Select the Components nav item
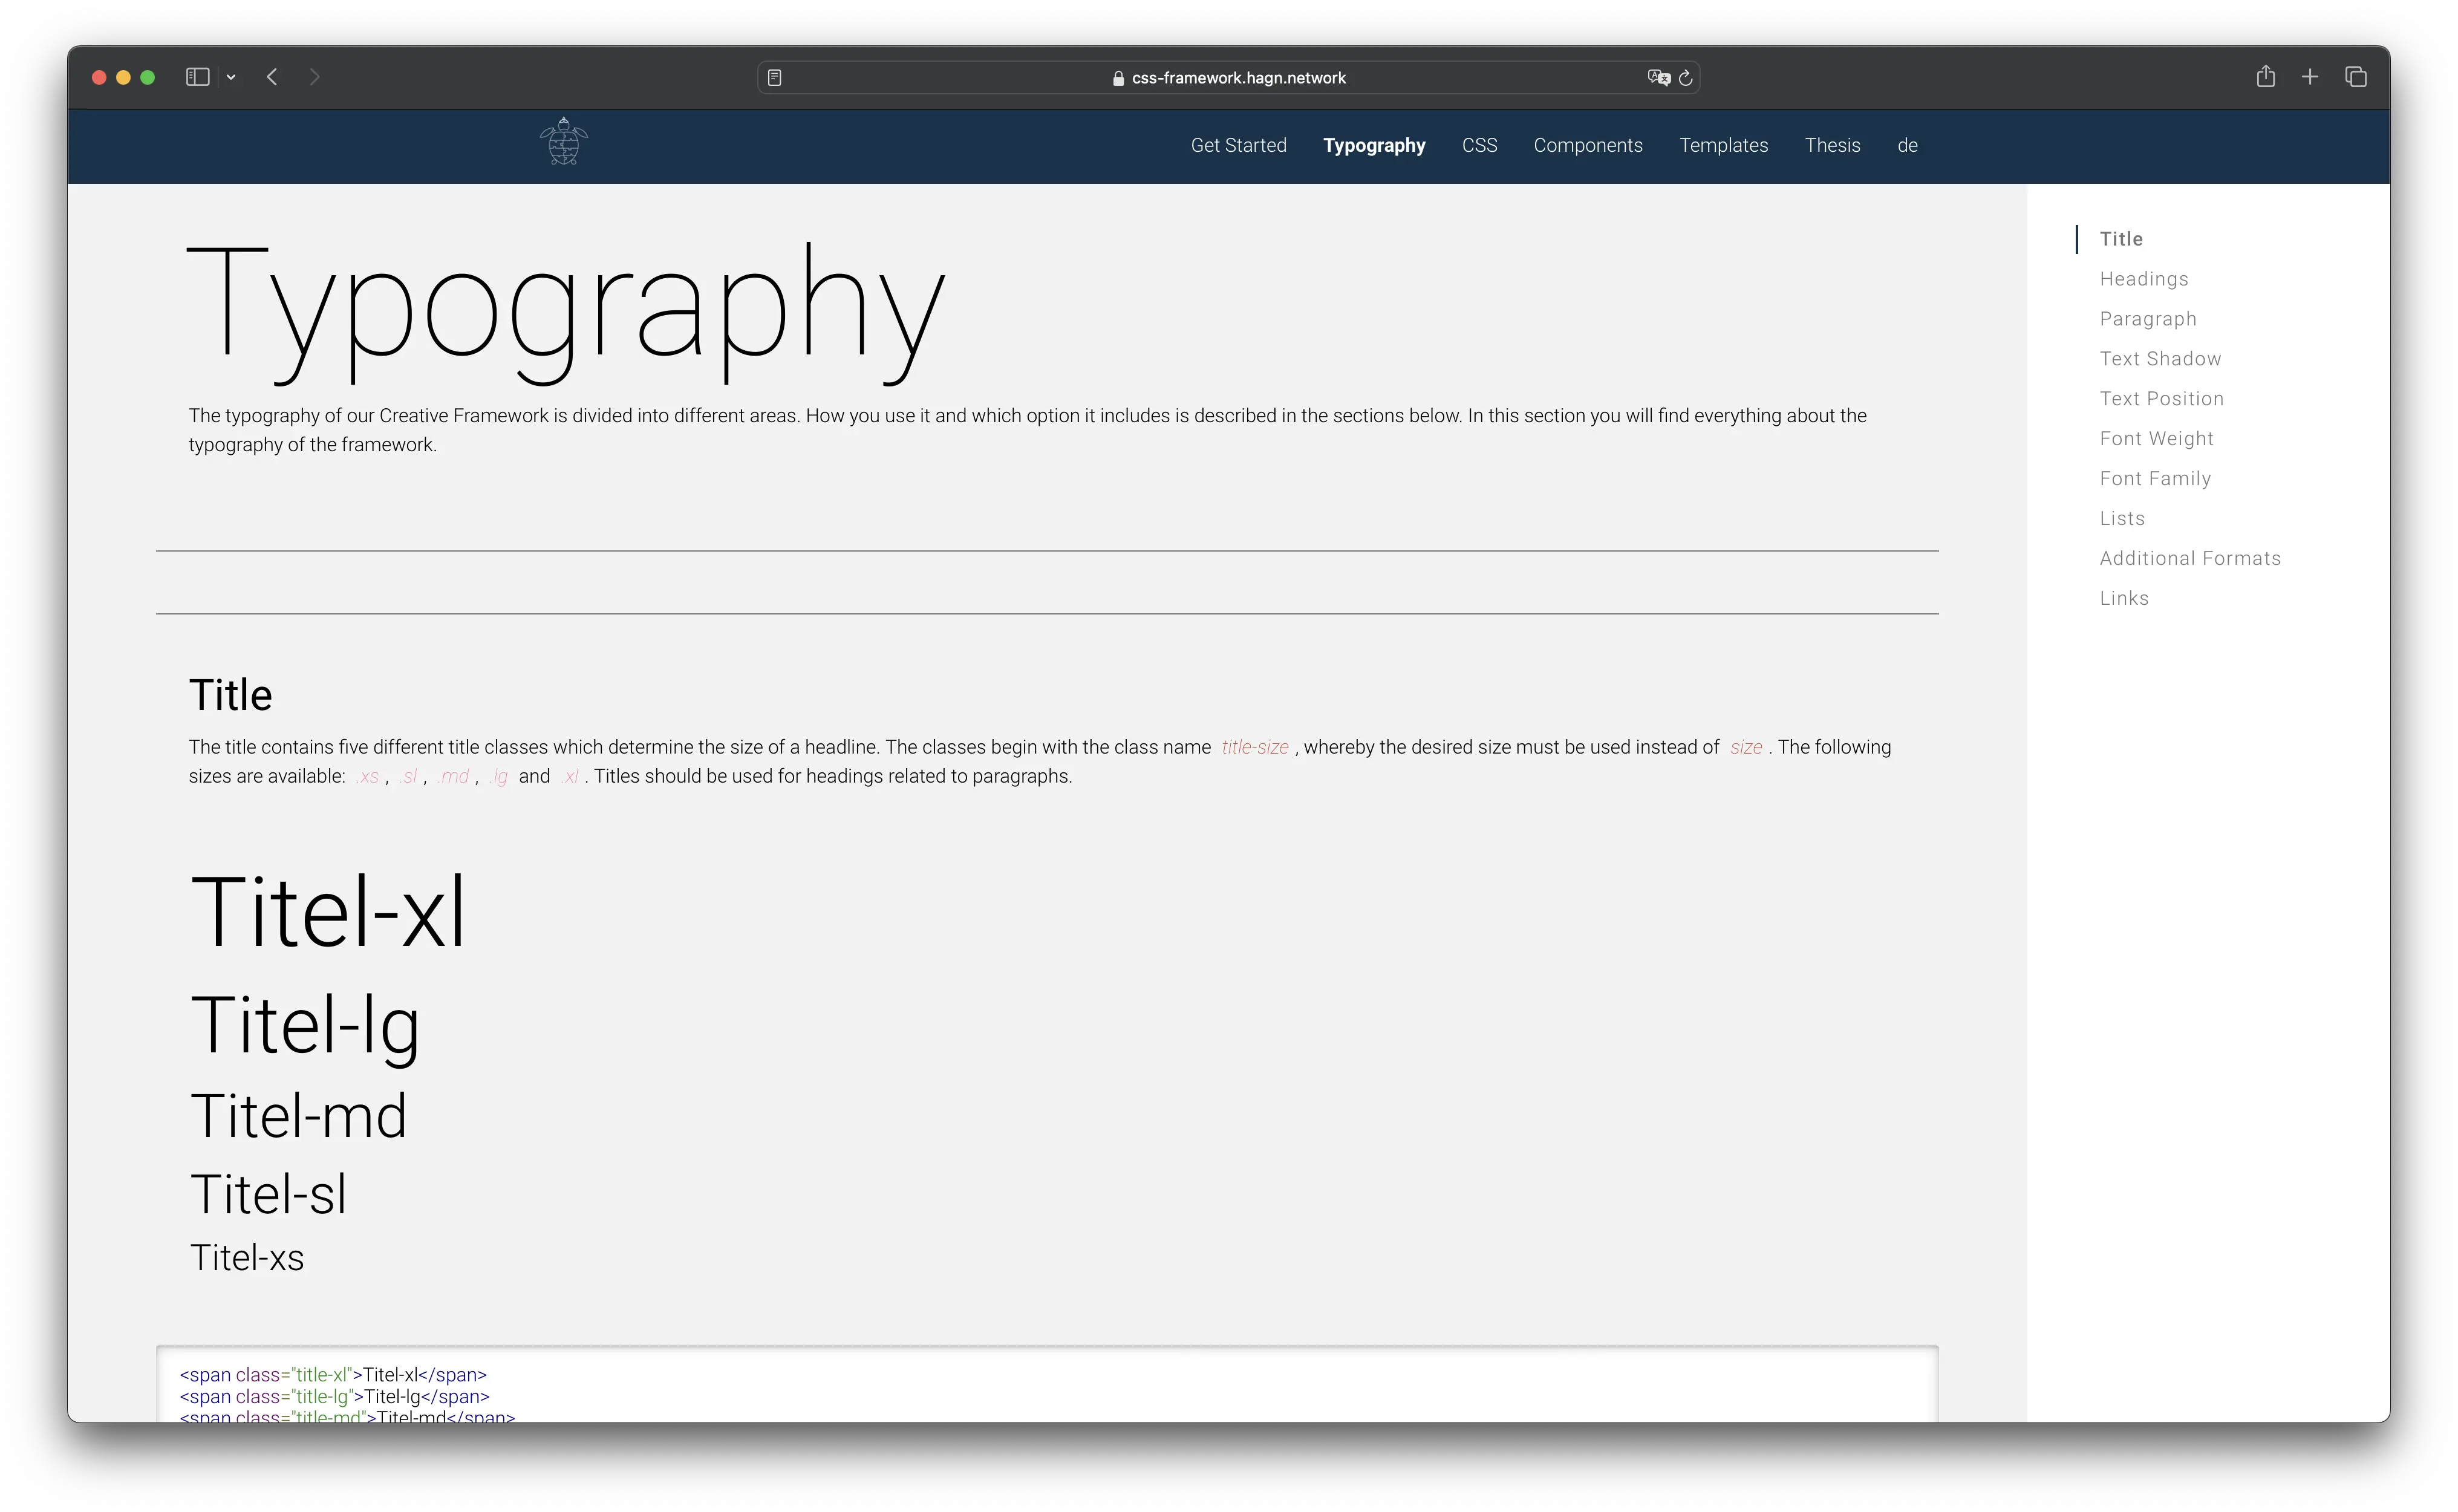 1587,145
